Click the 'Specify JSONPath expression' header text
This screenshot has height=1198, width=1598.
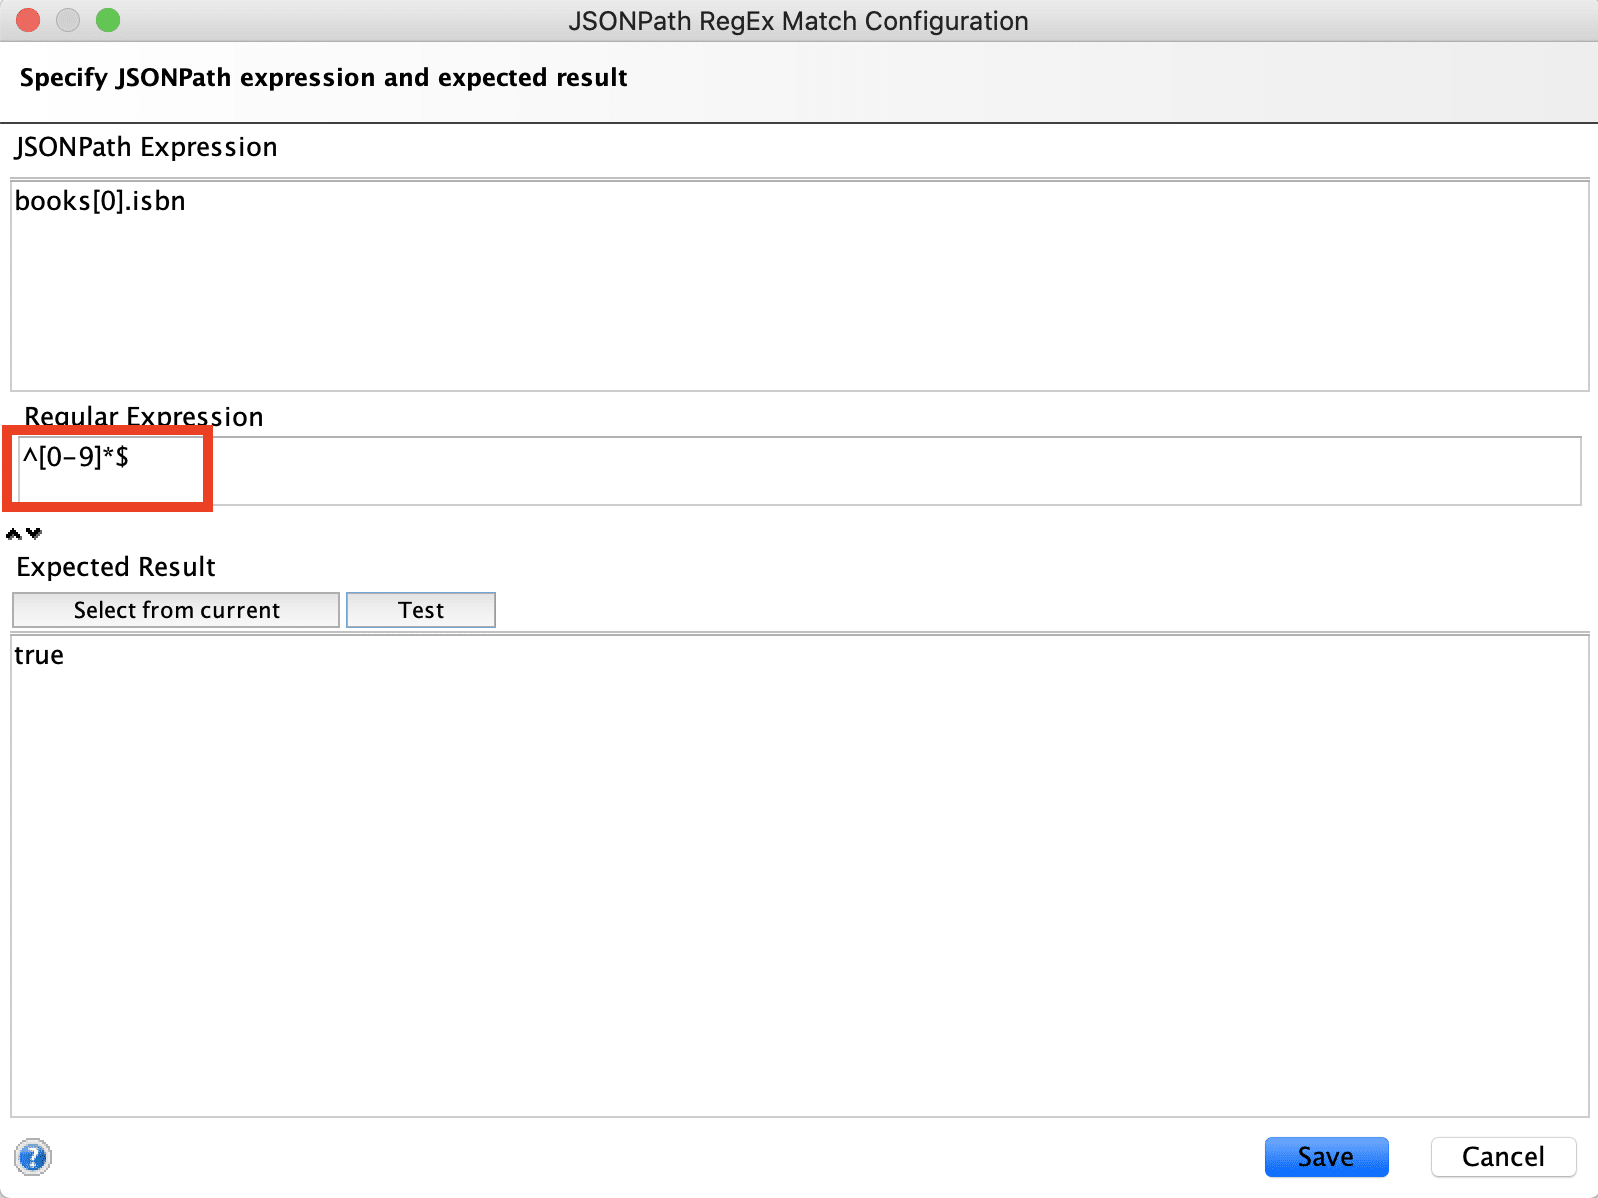(x=323, y=78)
